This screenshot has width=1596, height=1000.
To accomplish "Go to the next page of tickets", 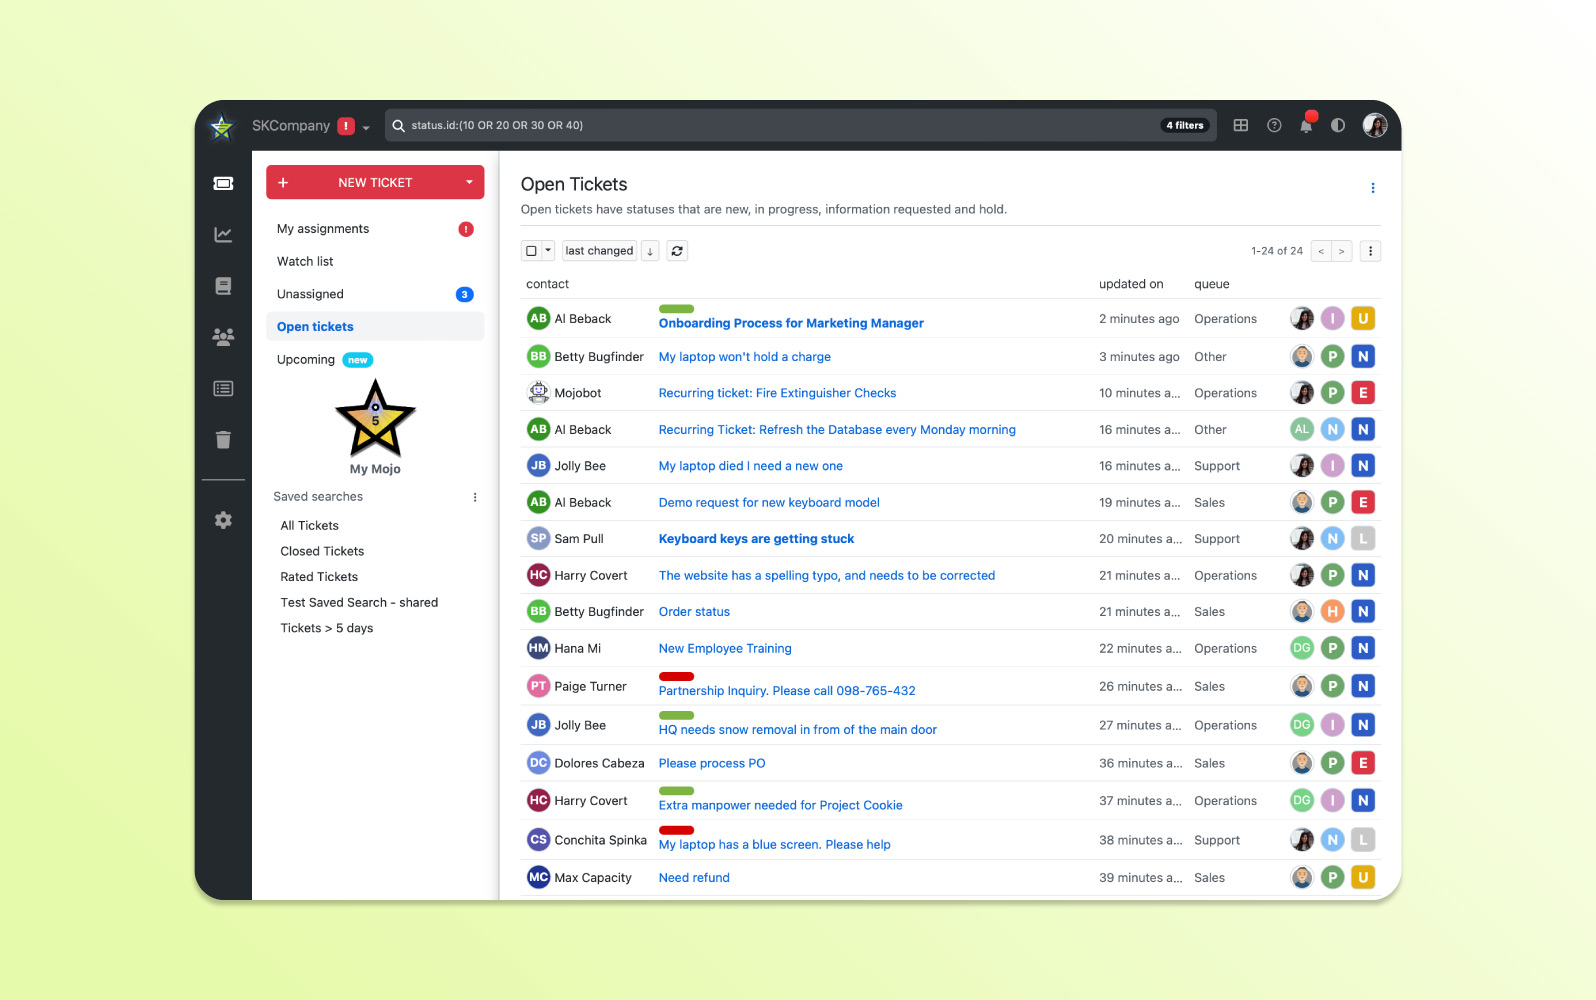I will pyautogui.click(x=1342, y=251).
